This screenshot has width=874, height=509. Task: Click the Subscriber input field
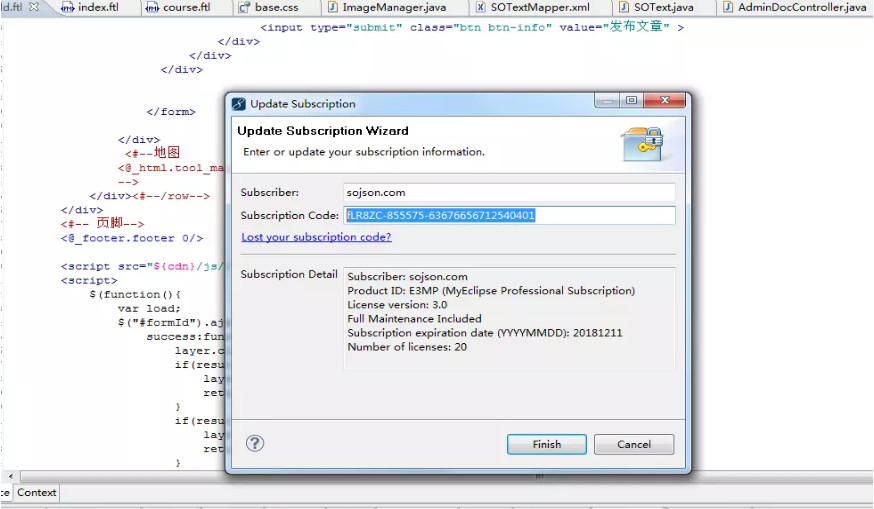(509, 192)
